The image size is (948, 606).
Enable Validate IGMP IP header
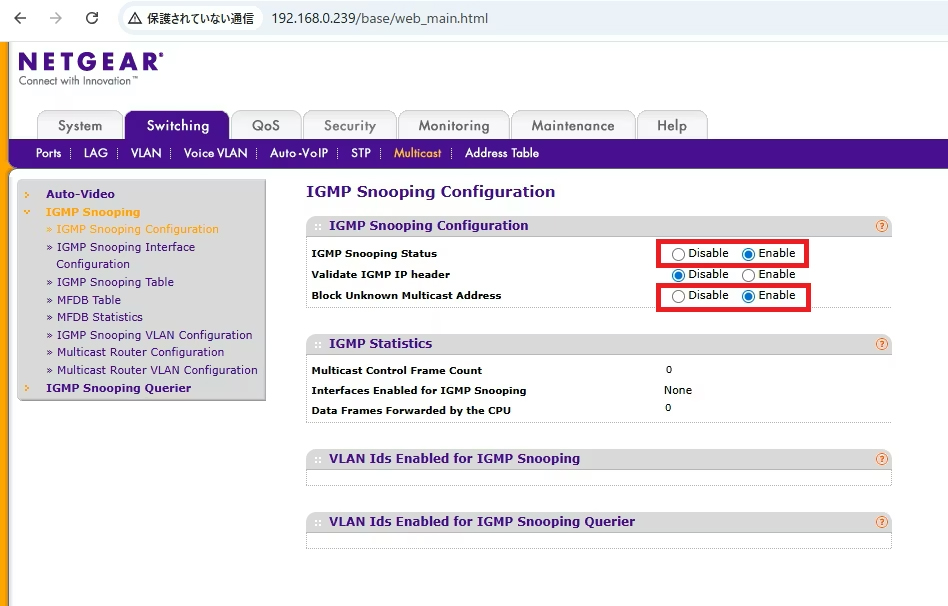coord(747,274)
